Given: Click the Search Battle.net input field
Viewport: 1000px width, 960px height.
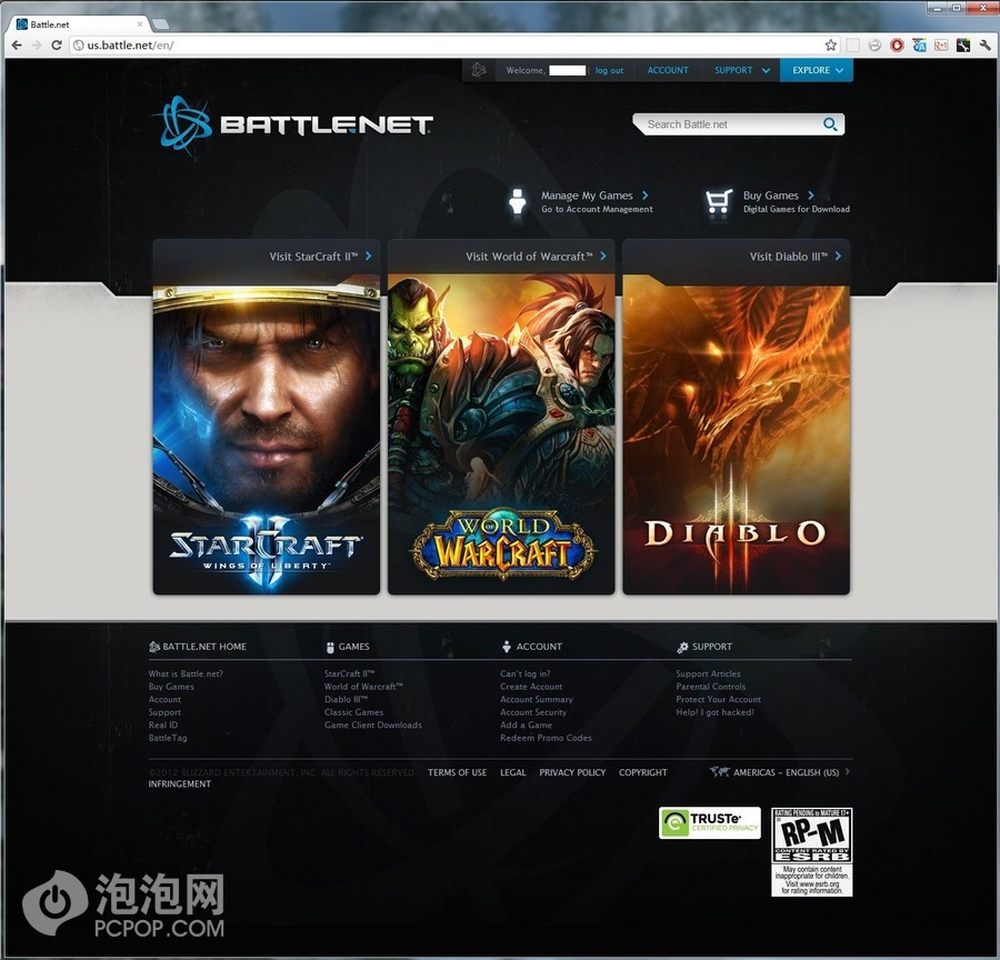Looking at the screenshot, I should click(732, 124).
